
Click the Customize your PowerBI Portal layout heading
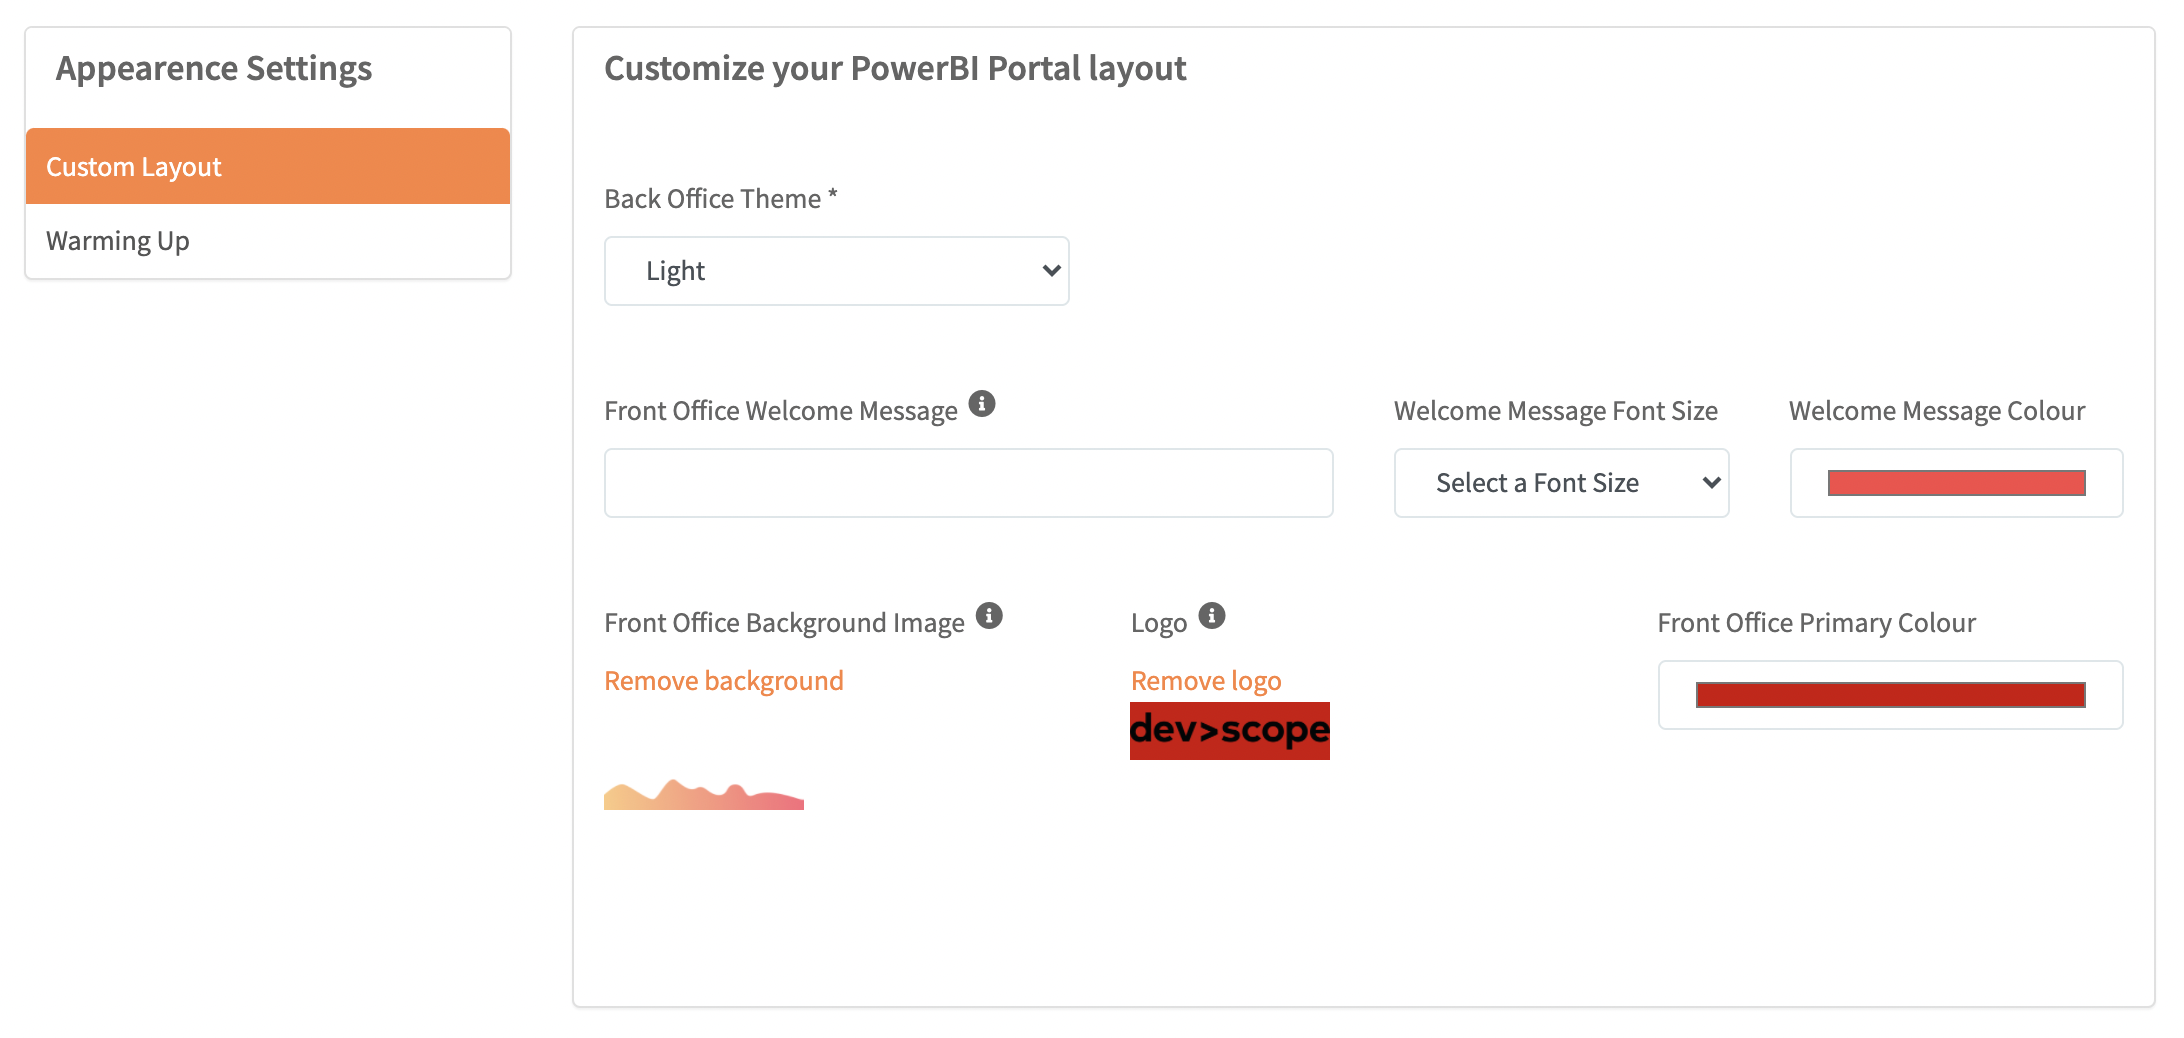point(894,68)
